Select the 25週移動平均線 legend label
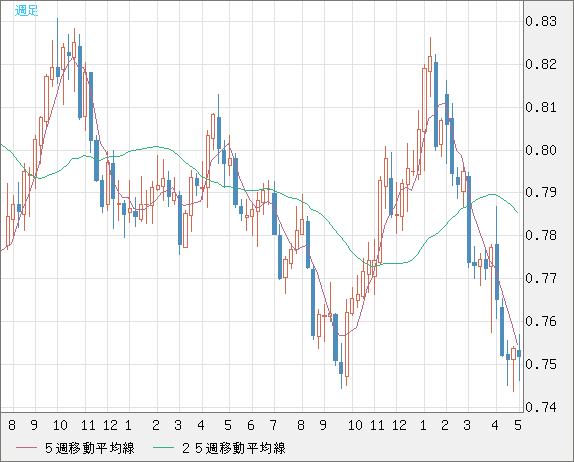 click(x=234, y=448)
